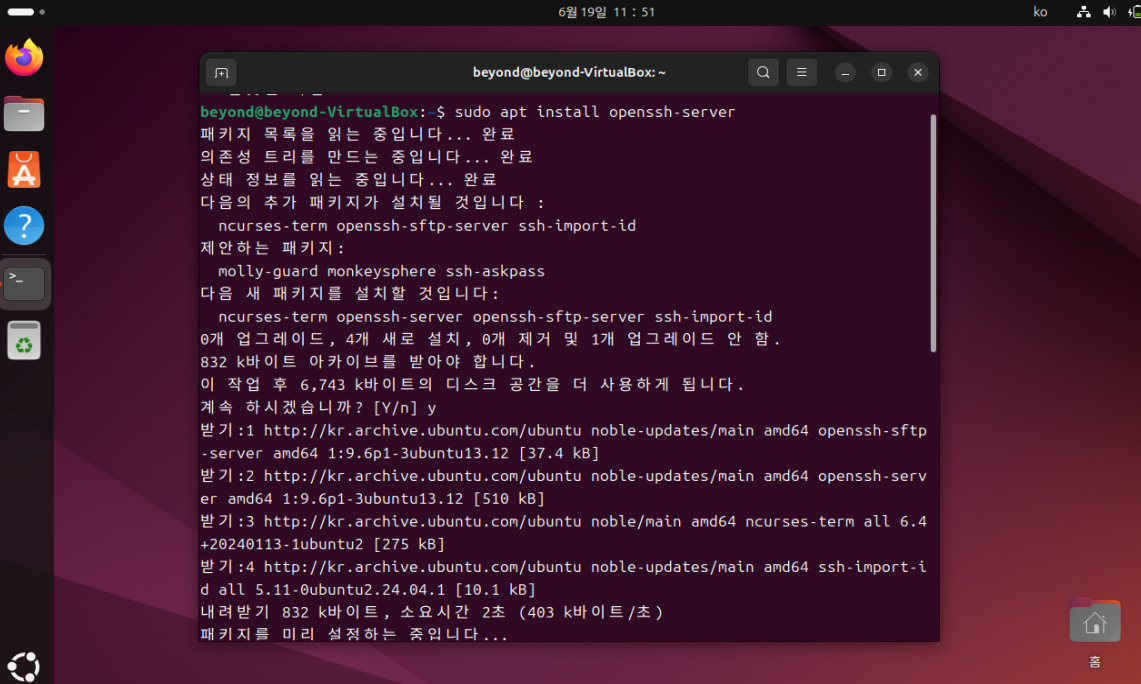Click the 받기:4 ssh-import-id download line

[563, 578]
